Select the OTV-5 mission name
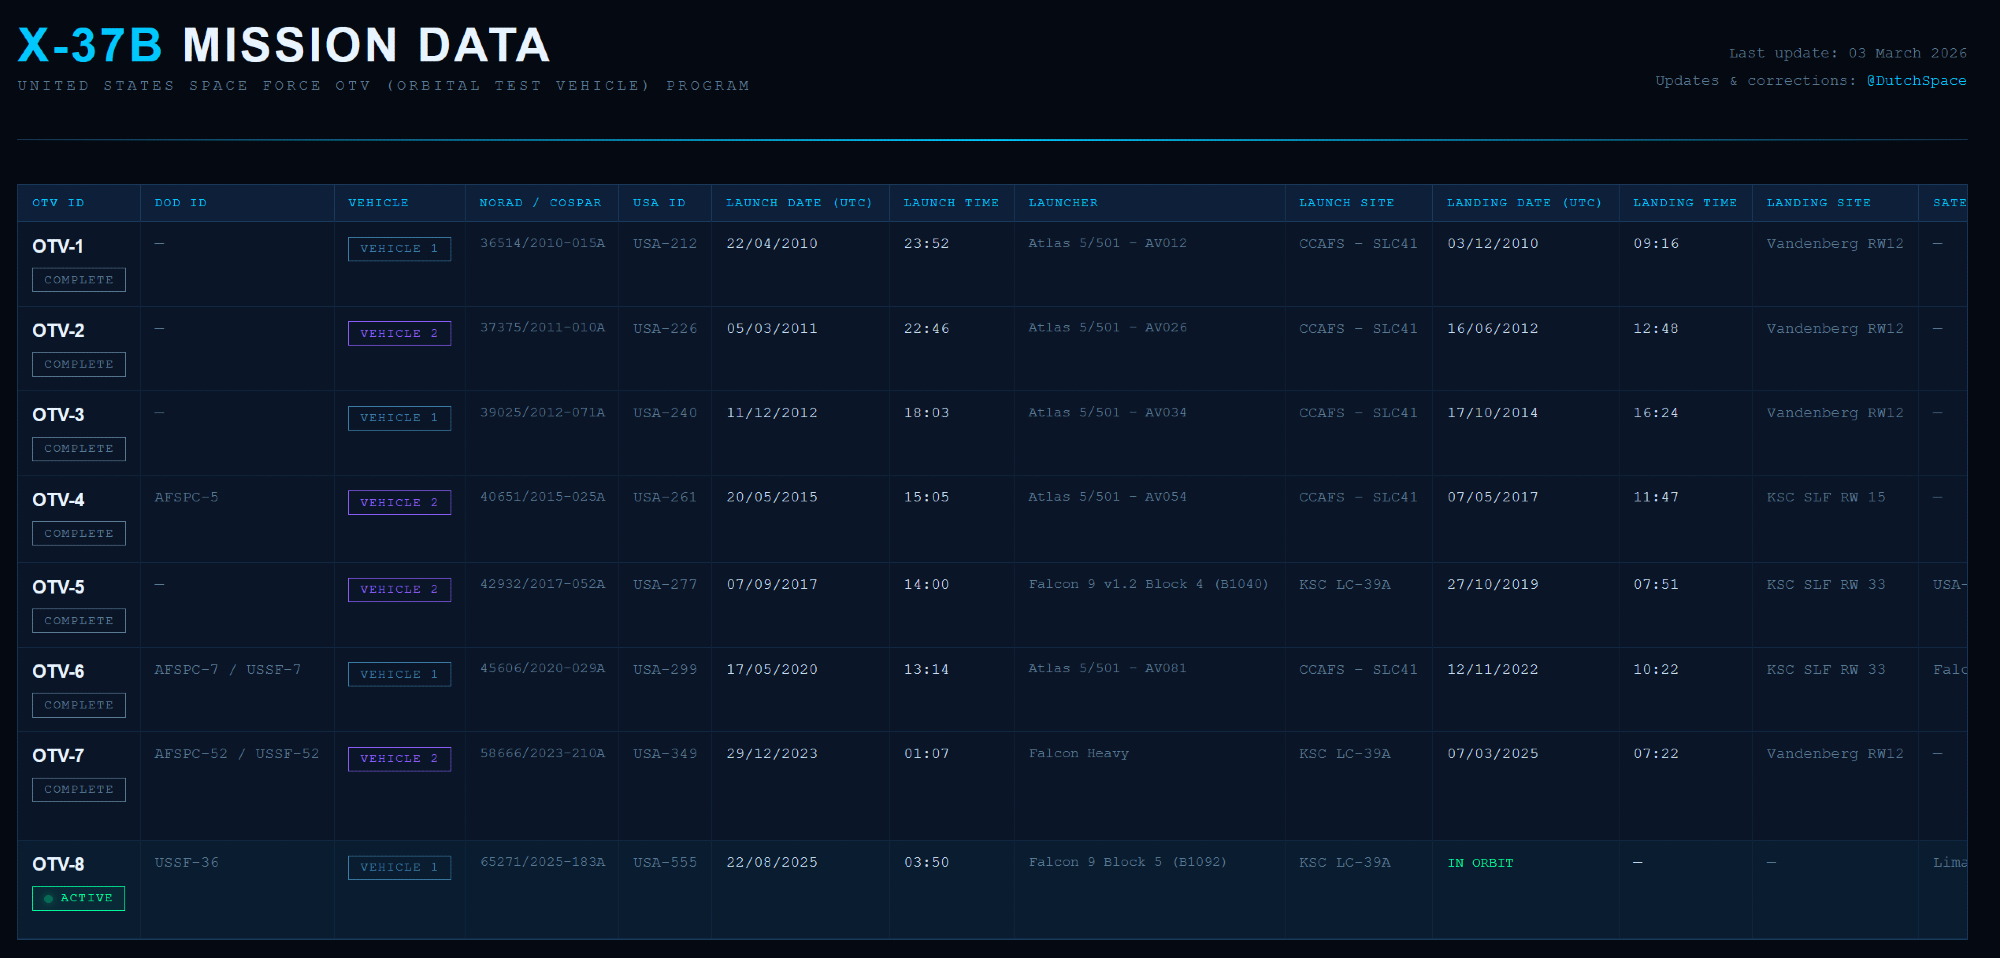This screenshot has height=958, width=2000. point(58,587)
